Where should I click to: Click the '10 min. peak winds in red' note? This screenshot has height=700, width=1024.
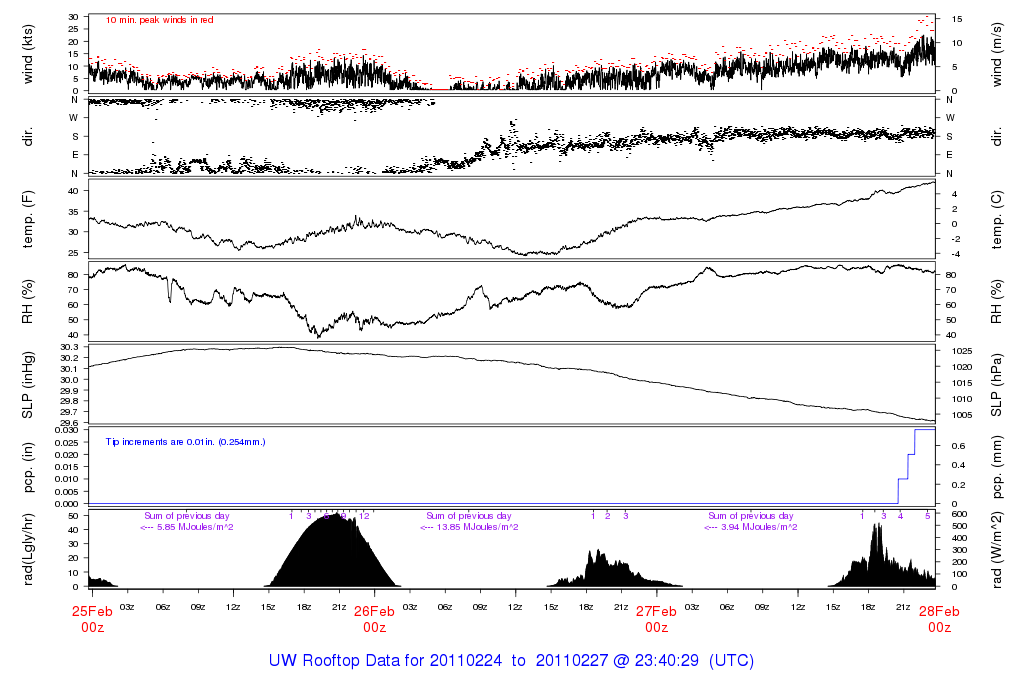click(159, 20)
